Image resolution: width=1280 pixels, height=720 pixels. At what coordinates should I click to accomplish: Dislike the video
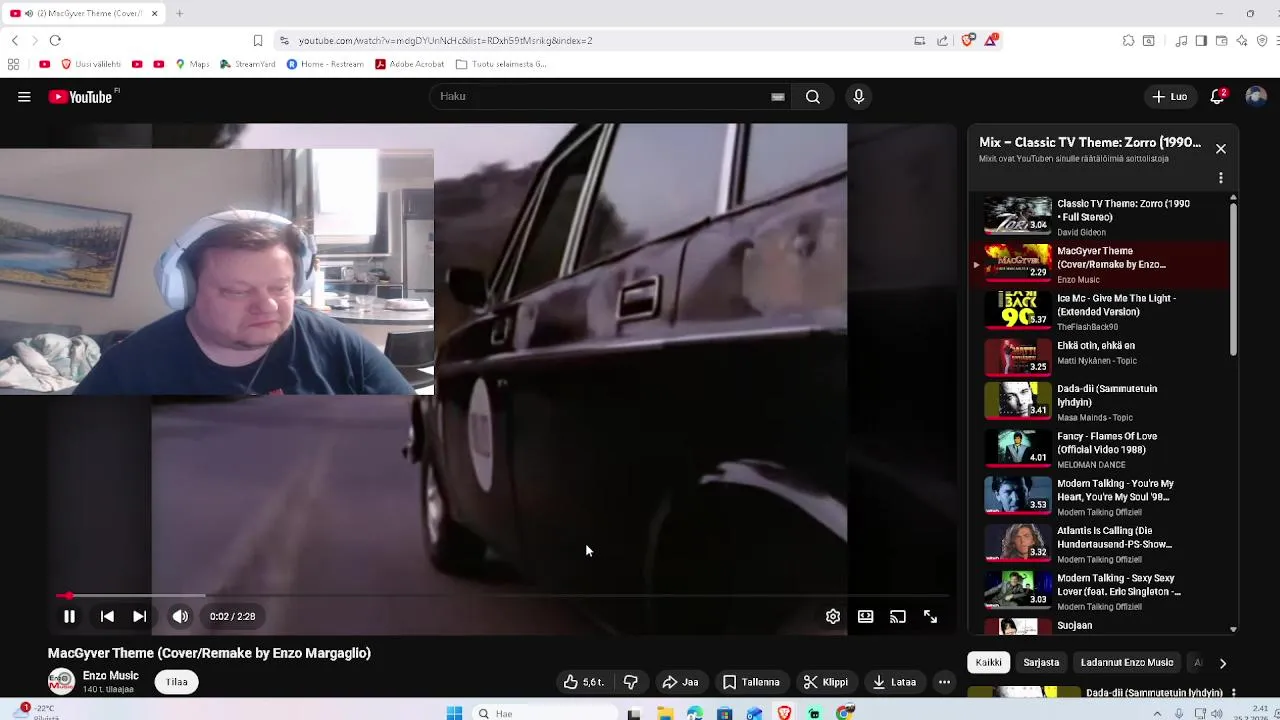click(x=631, y=682)
